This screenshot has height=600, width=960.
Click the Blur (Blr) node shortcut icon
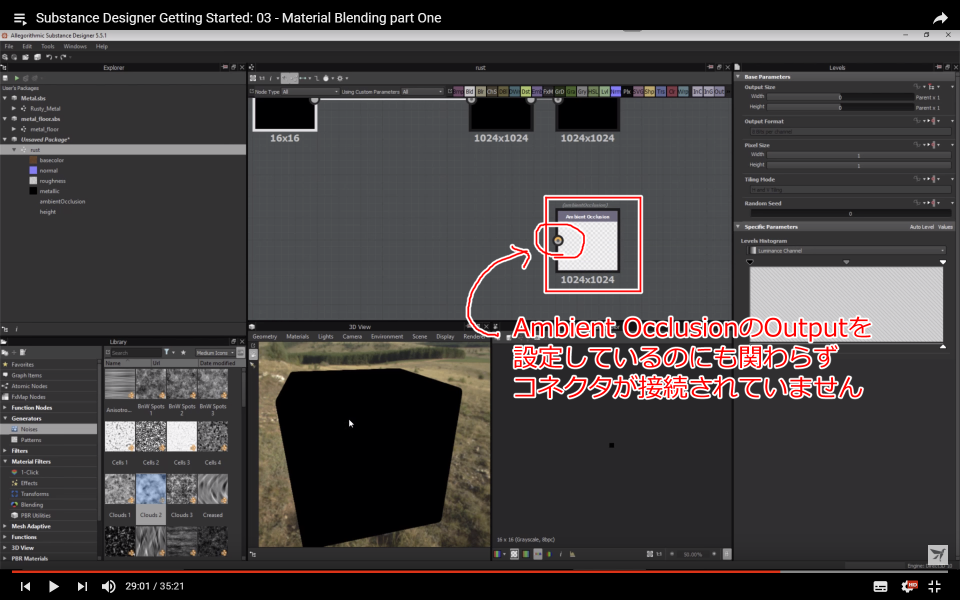(481, 91)
